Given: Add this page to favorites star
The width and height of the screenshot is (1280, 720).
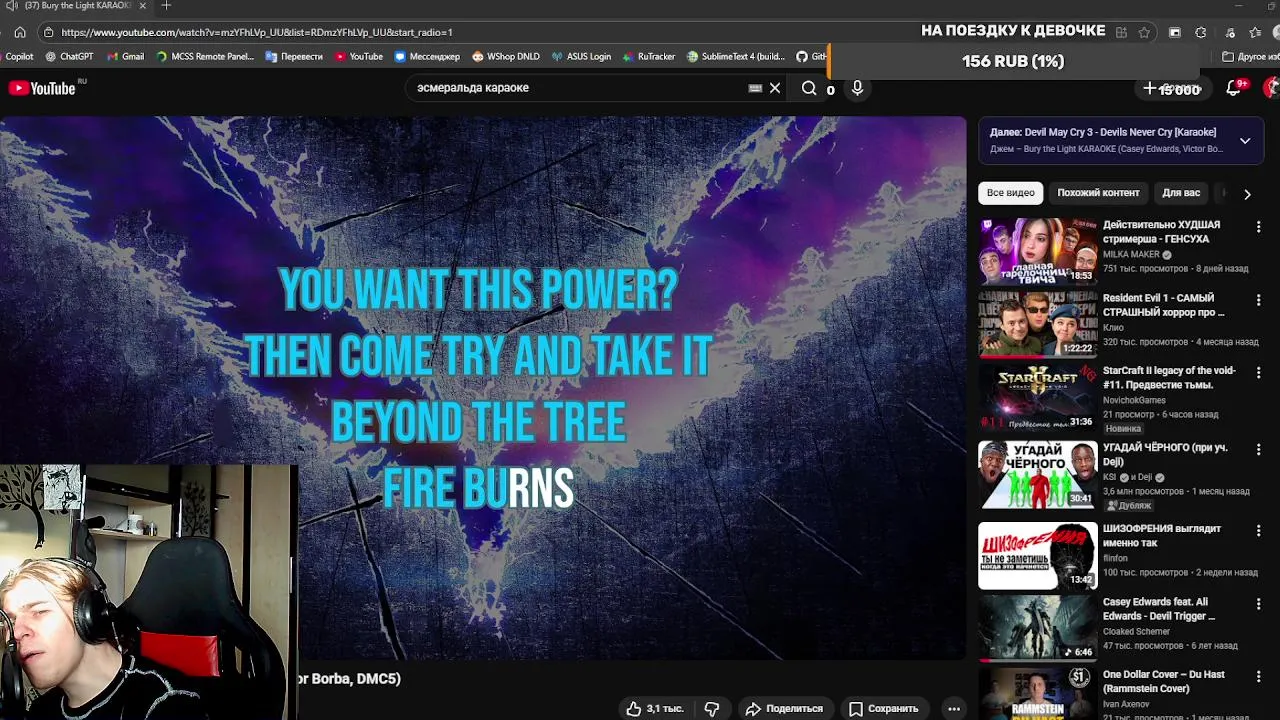Looking at the screenshot, I should (1144, 32).
